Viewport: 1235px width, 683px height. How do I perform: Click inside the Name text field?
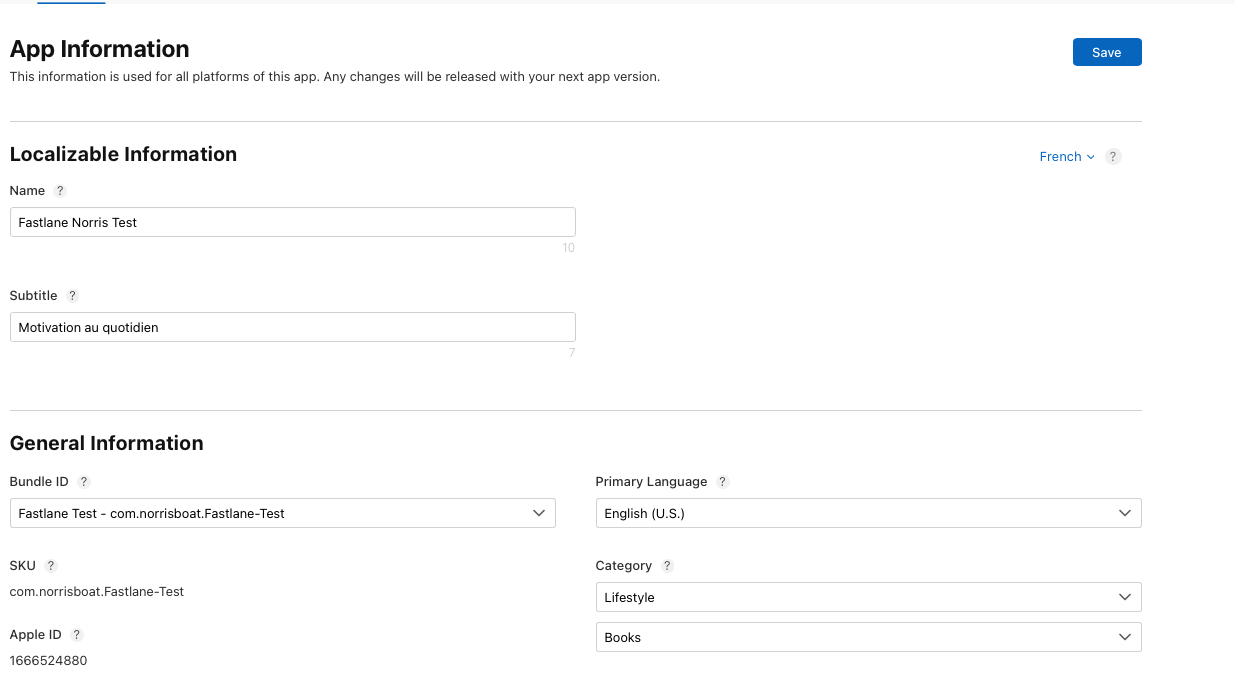click(292, 221)
